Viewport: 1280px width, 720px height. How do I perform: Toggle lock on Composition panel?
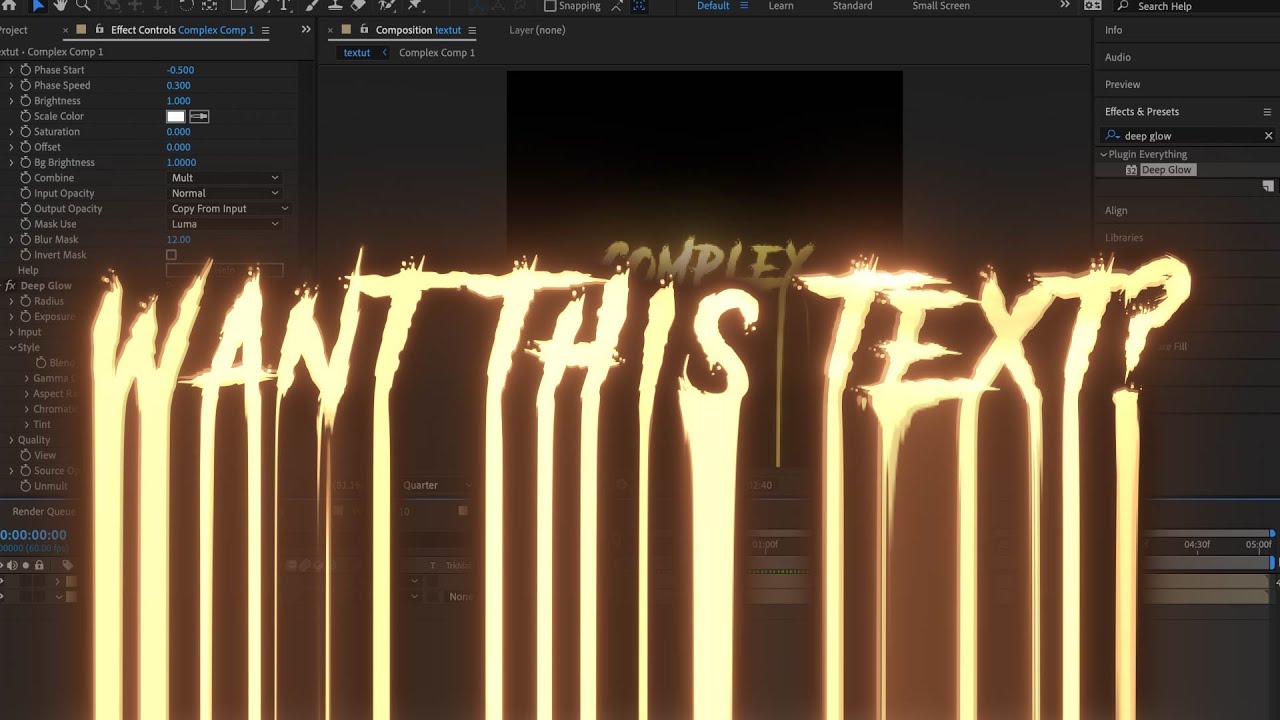pyautogui.click(x=364, y=30)
